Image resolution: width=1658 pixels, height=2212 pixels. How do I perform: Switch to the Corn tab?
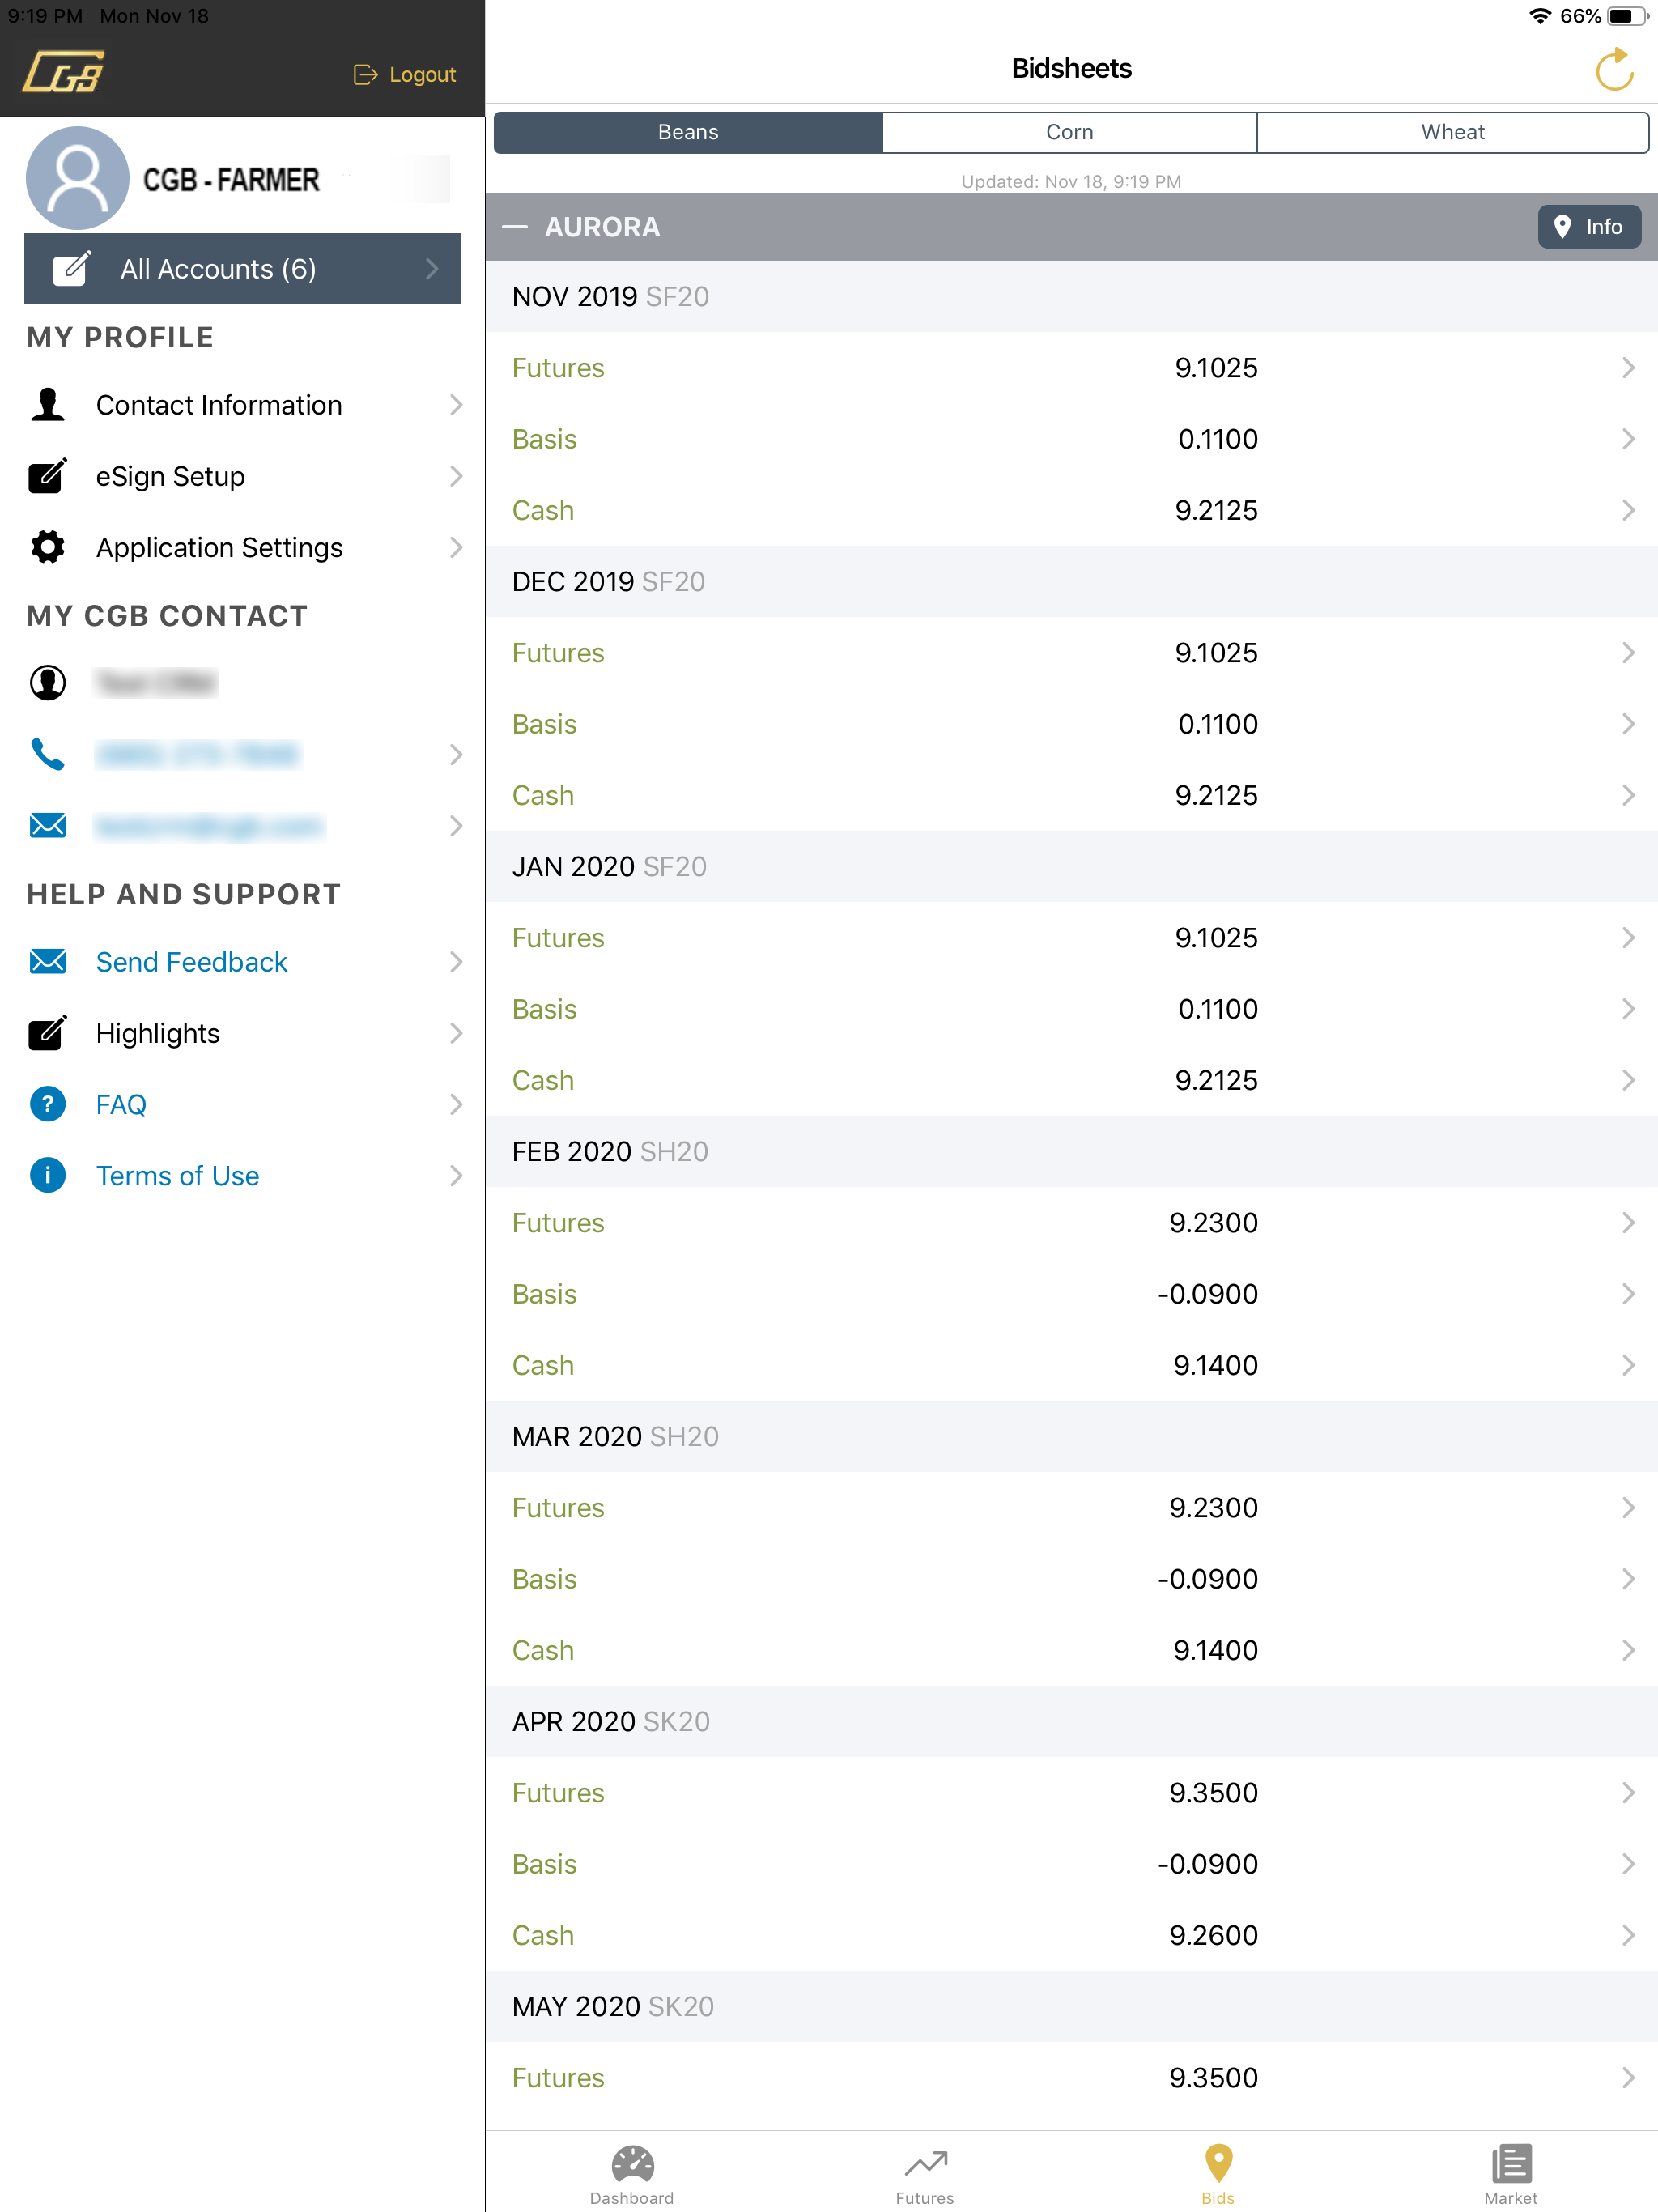[x=1069, y=132]
